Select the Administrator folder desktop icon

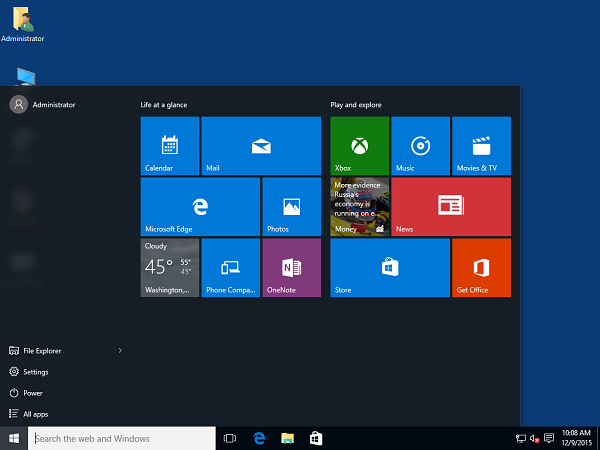pyautogui.click(x=23, y=24)
